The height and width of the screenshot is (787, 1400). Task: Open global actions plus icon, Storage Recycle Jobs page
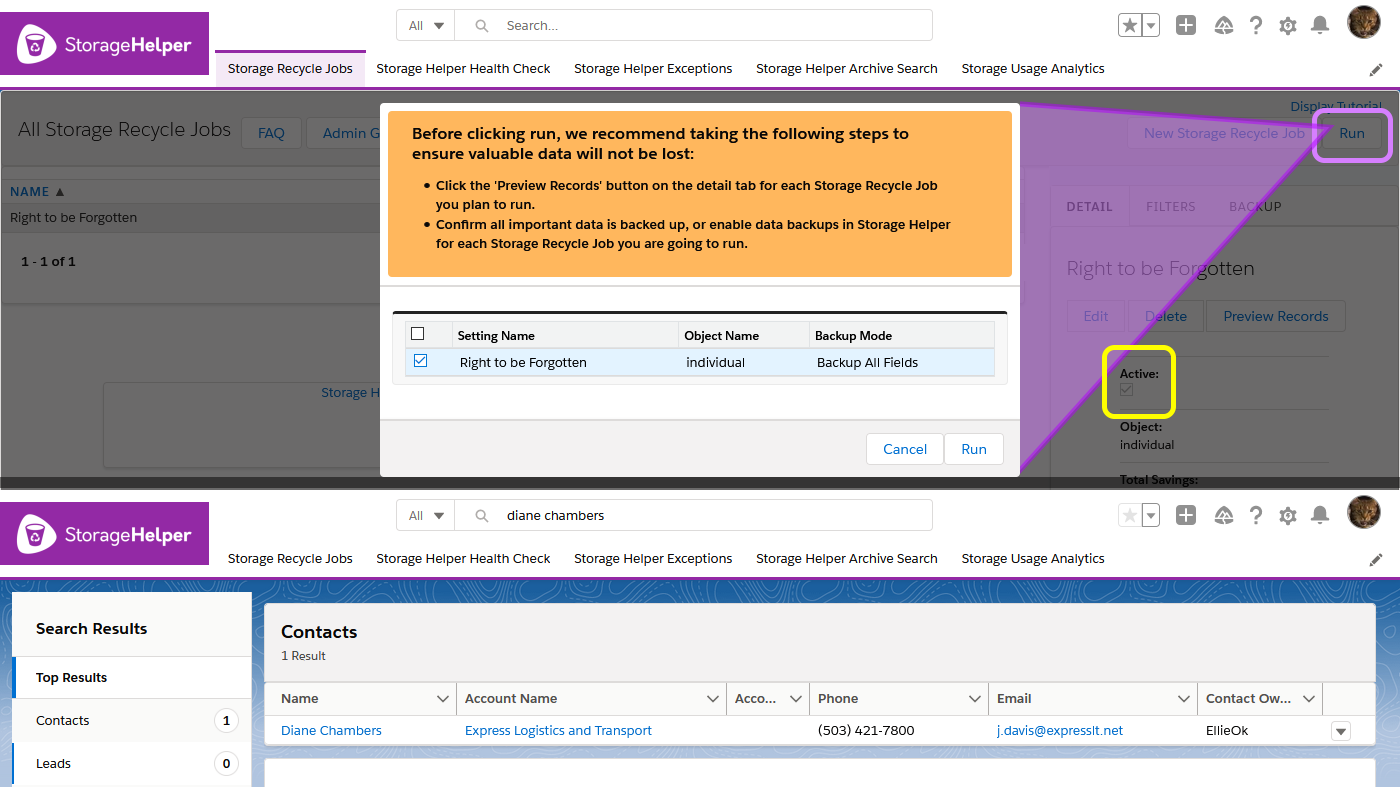coord(1186,26)
